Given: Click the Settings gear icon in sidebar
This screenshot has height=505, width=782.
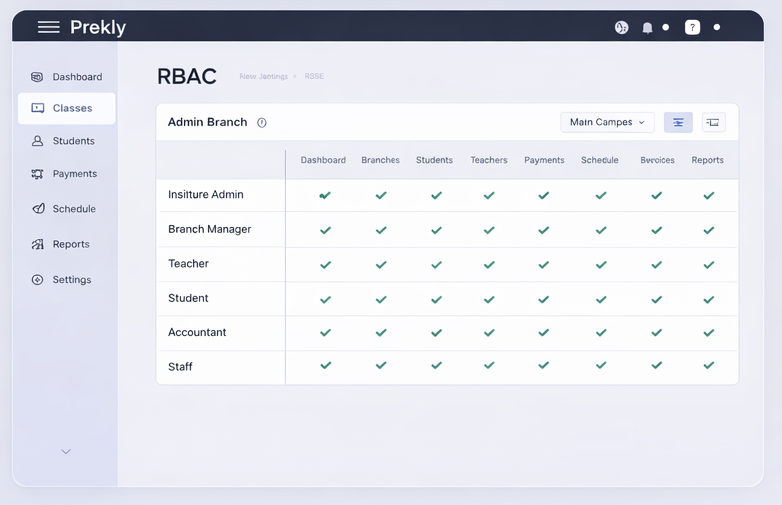Looking at the screenshot, I should [38, 280].
